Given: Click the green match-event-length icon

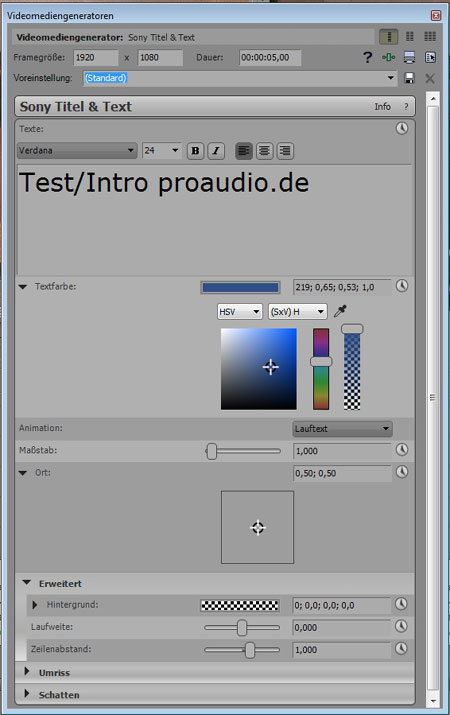Looking at the screenshot, I should click(x=388, y=57).
